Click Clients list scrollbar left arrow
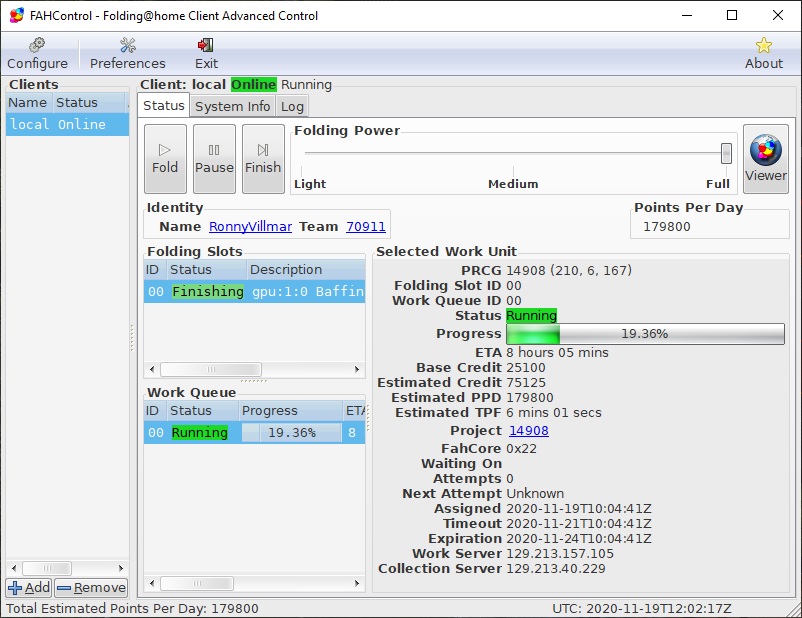Viewport: 802px width, 618px height. click(x=14, y=568)
